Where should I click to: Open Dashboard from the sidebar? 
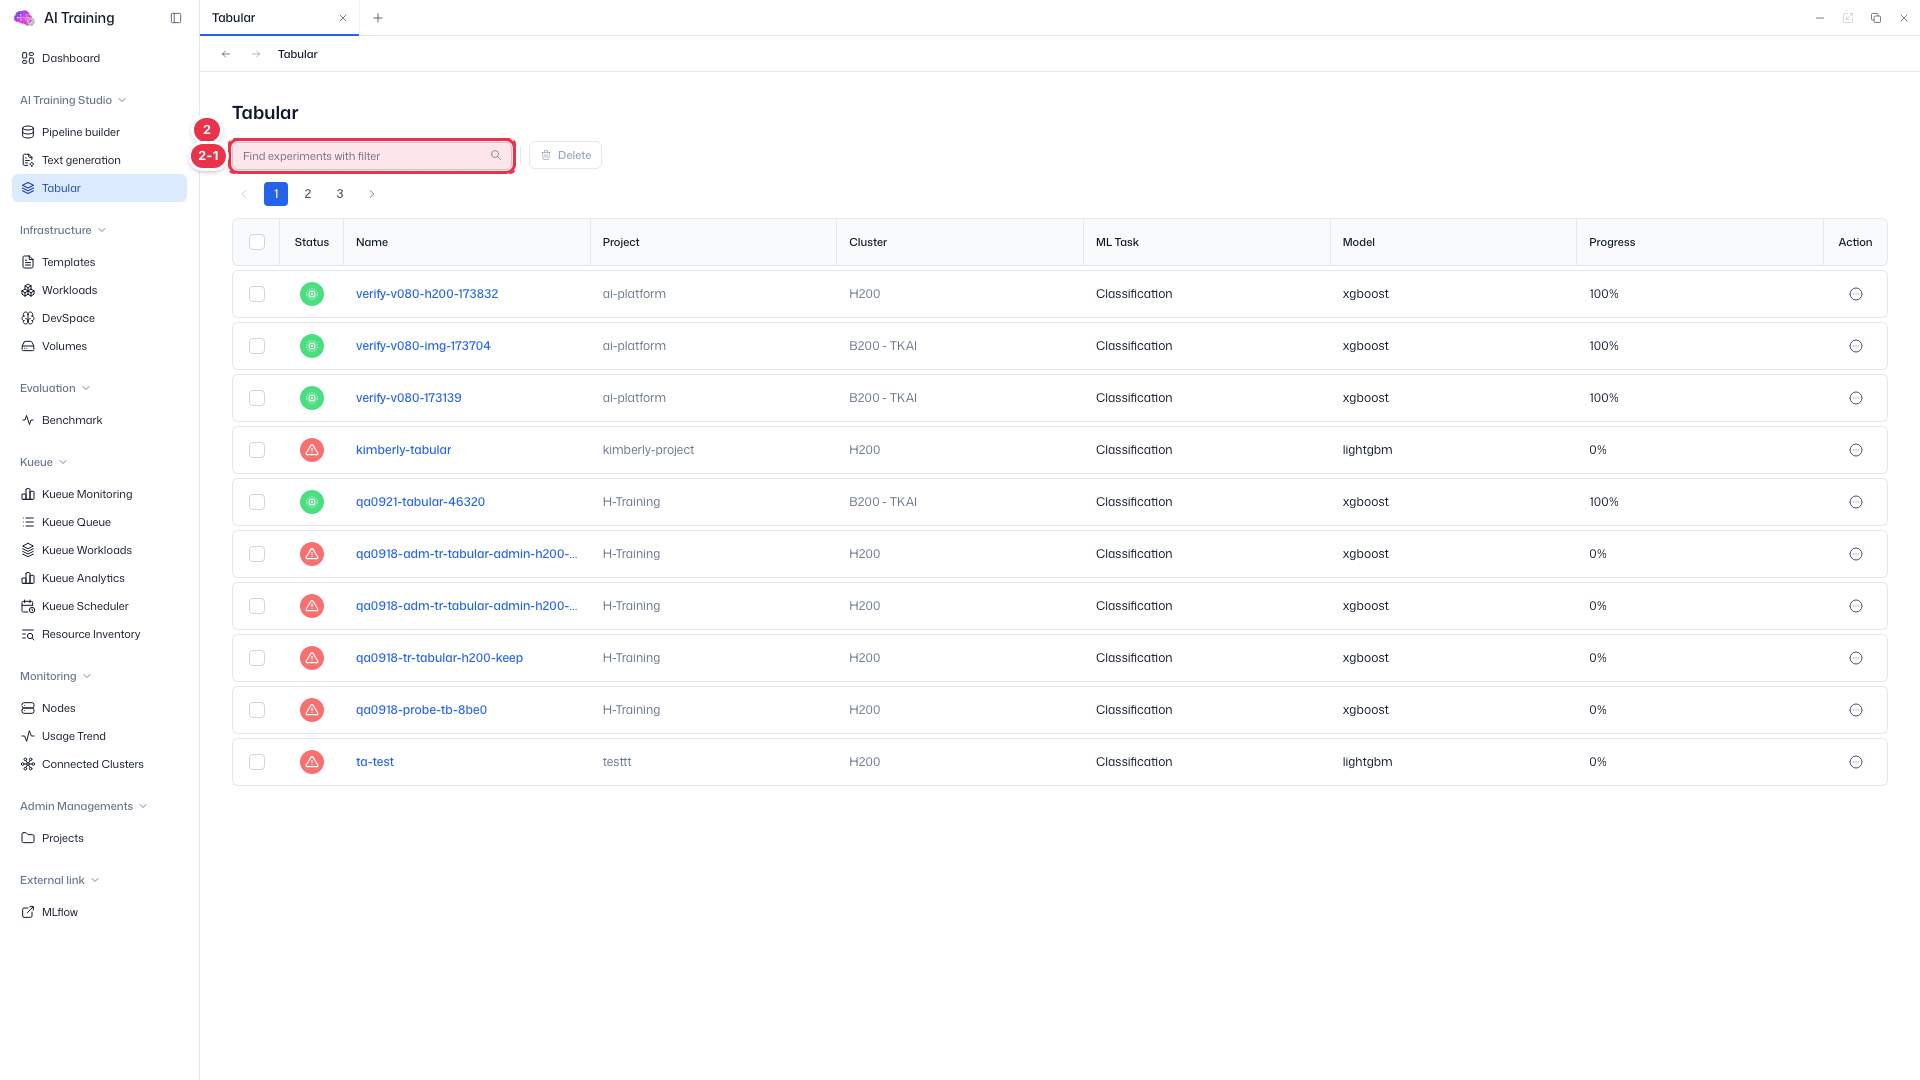click(99, 58)
